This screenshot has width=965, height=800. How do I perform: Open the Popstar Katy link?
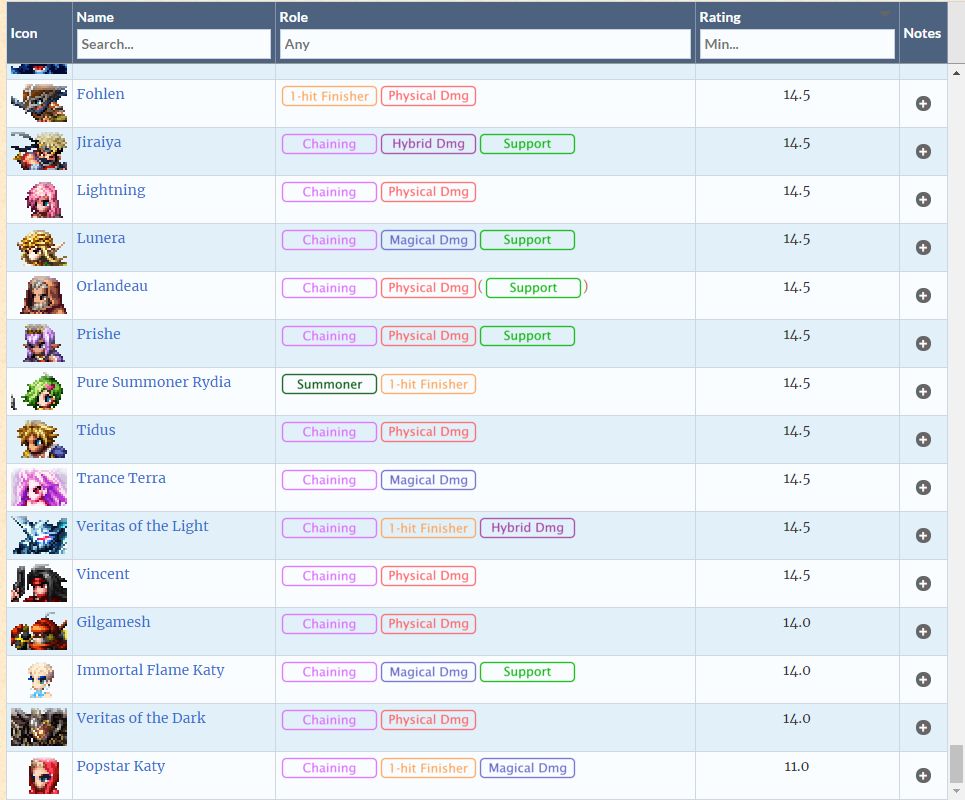(121, 766)
